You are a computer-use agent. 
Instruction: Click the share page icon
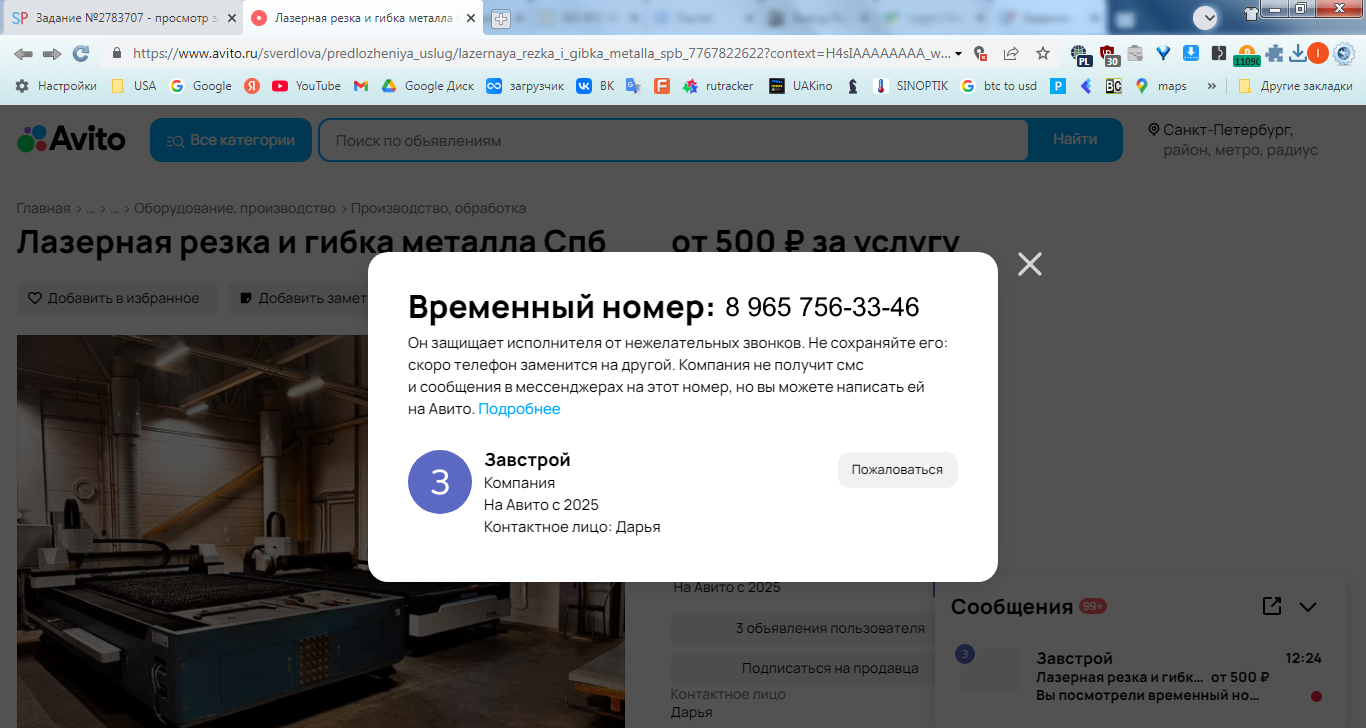click(x=1011, y=53)
